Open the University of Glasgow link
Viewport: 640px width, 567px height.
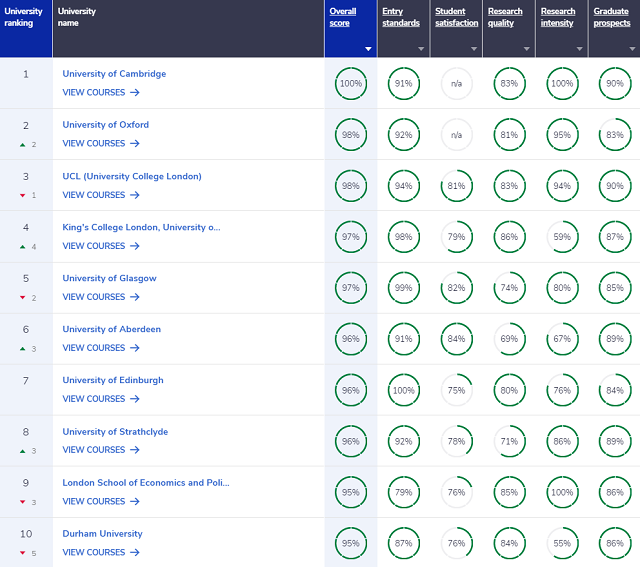click(x=109, y=278)
